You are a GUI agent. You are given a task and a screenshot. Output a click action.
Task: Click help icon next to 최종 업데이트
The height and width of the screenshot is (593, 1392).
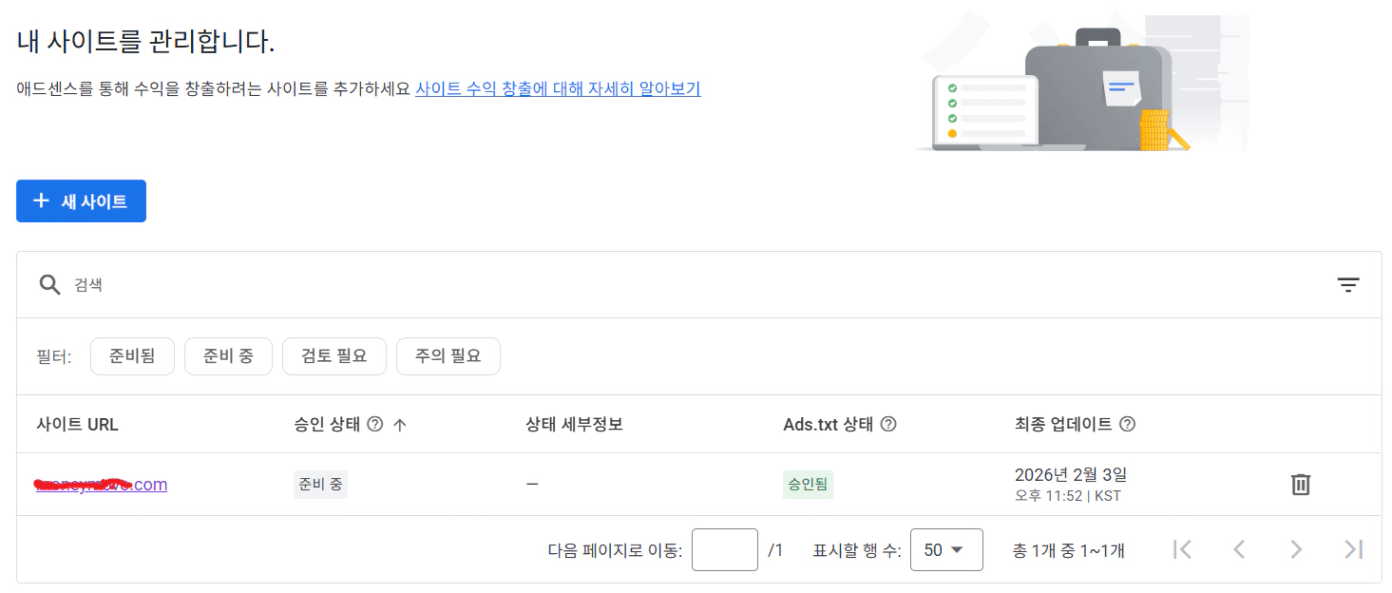coord(1127,424)
